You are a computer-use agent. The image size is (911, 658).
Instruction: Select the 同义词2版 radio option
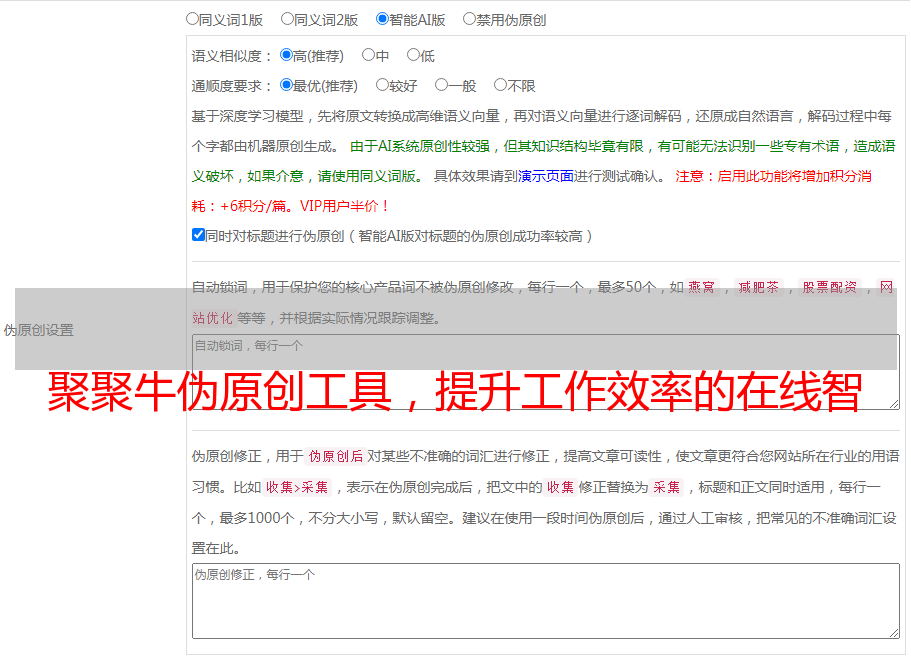(x=287, y=19)
